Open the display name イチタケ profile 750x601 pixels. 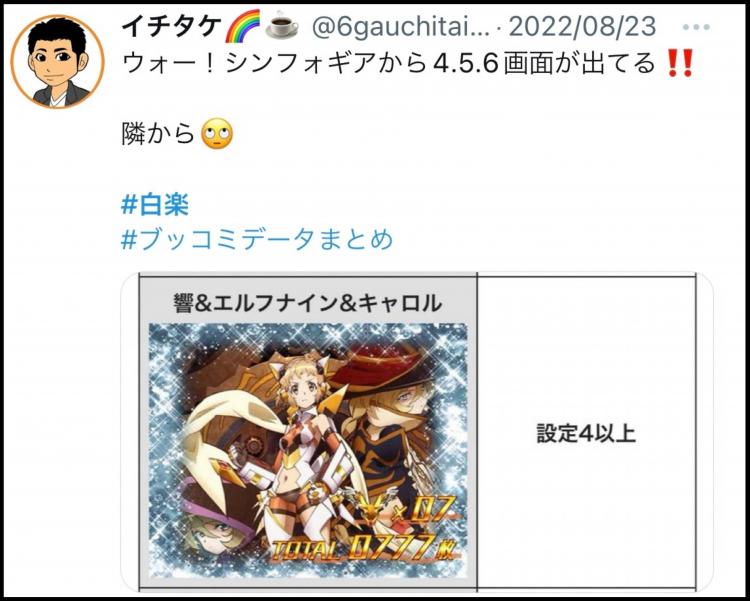point(171,26)
